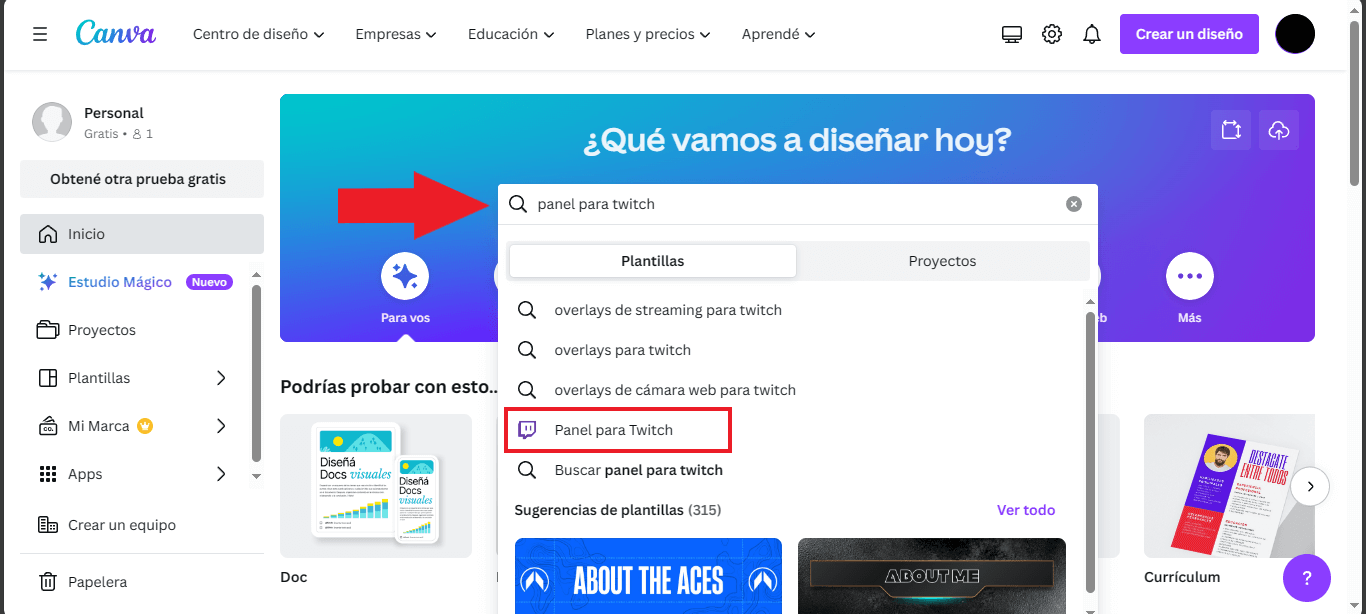Click Crear un diseño button
1366x614 pixels.
[x=1189, y=34]
